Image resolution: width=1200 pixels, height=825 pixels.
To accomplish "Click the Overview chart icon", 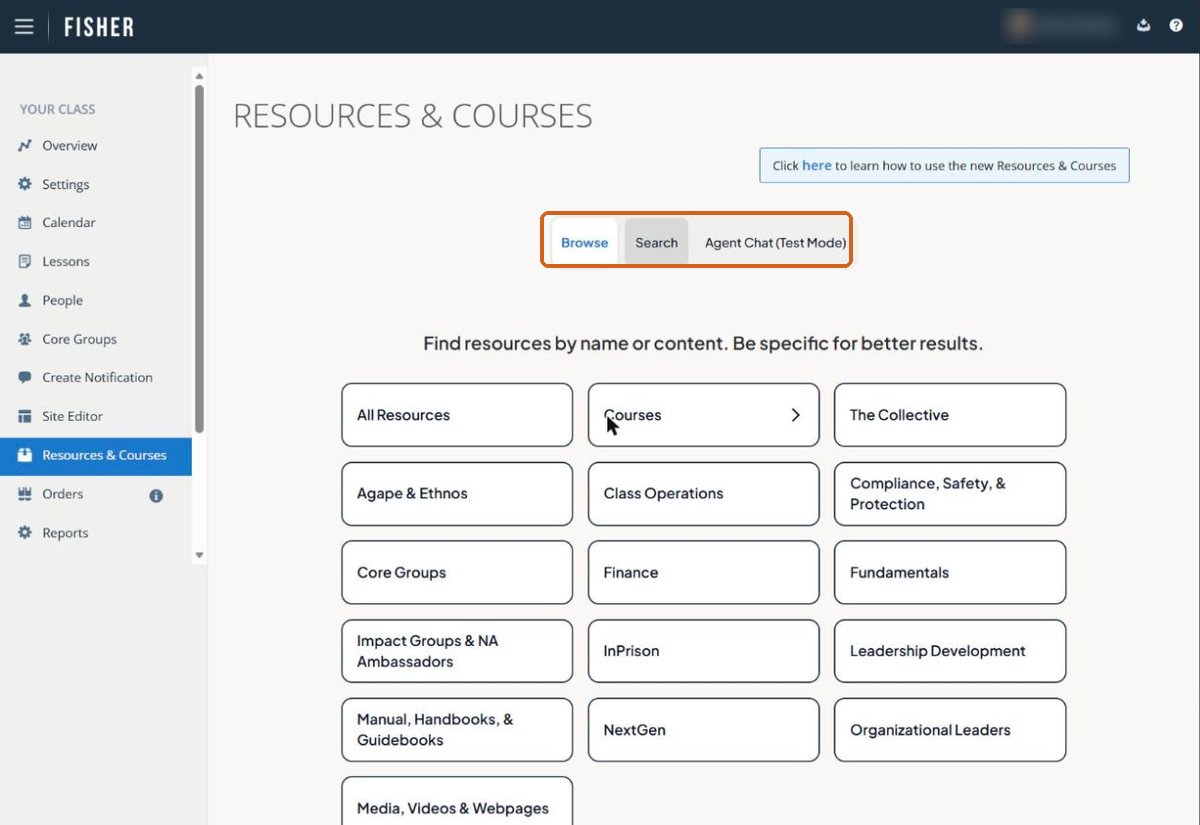I will click(25, 146).
